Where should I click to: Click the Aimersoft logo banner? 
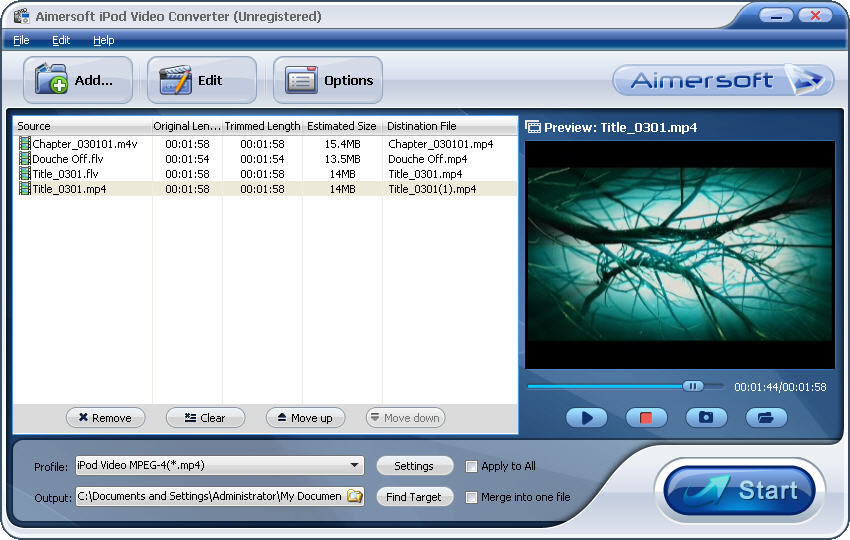[x=723, y=80]
